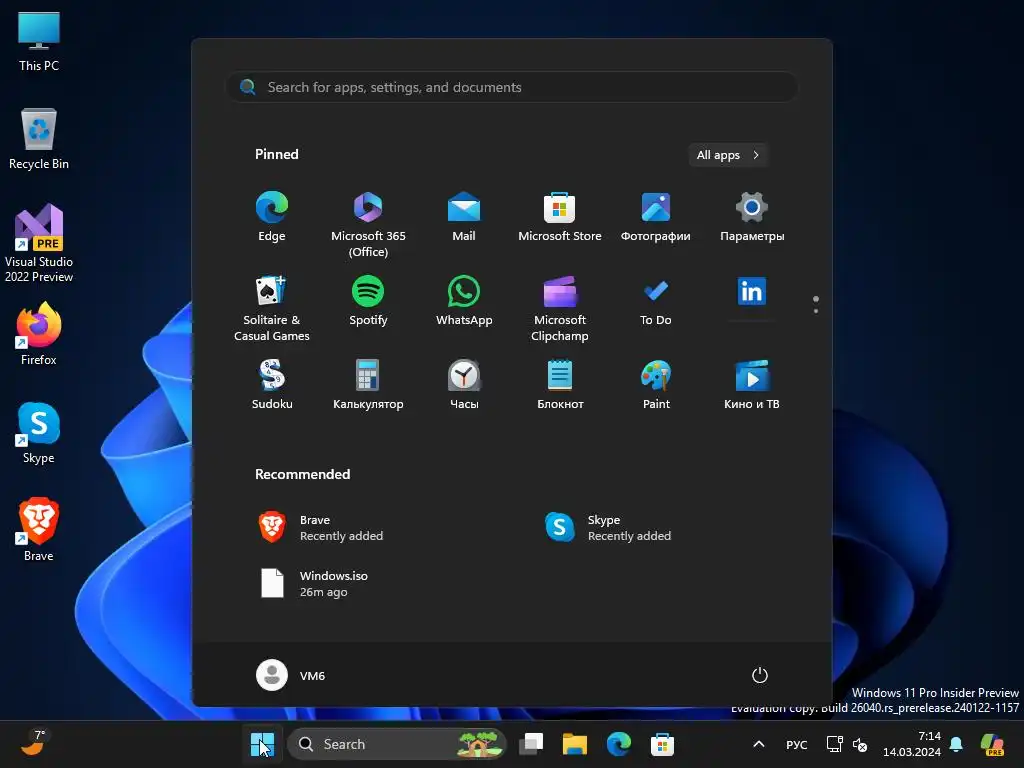Open Microsoft Store from pinned apps

[x=560, y=217]
